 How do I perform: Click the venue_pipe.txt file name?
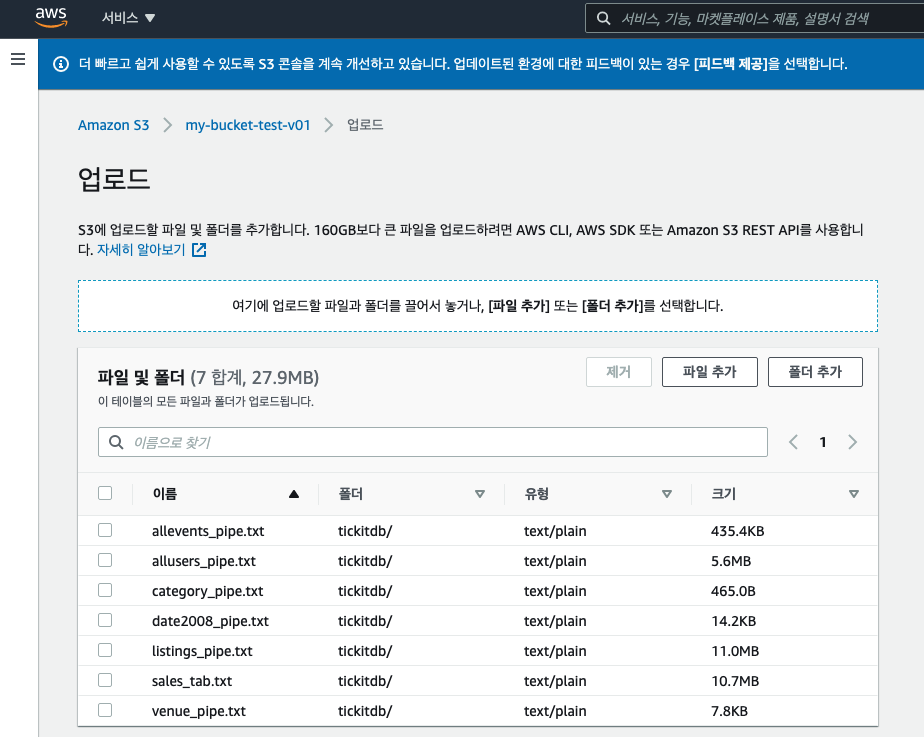click(x=199, y=712)
